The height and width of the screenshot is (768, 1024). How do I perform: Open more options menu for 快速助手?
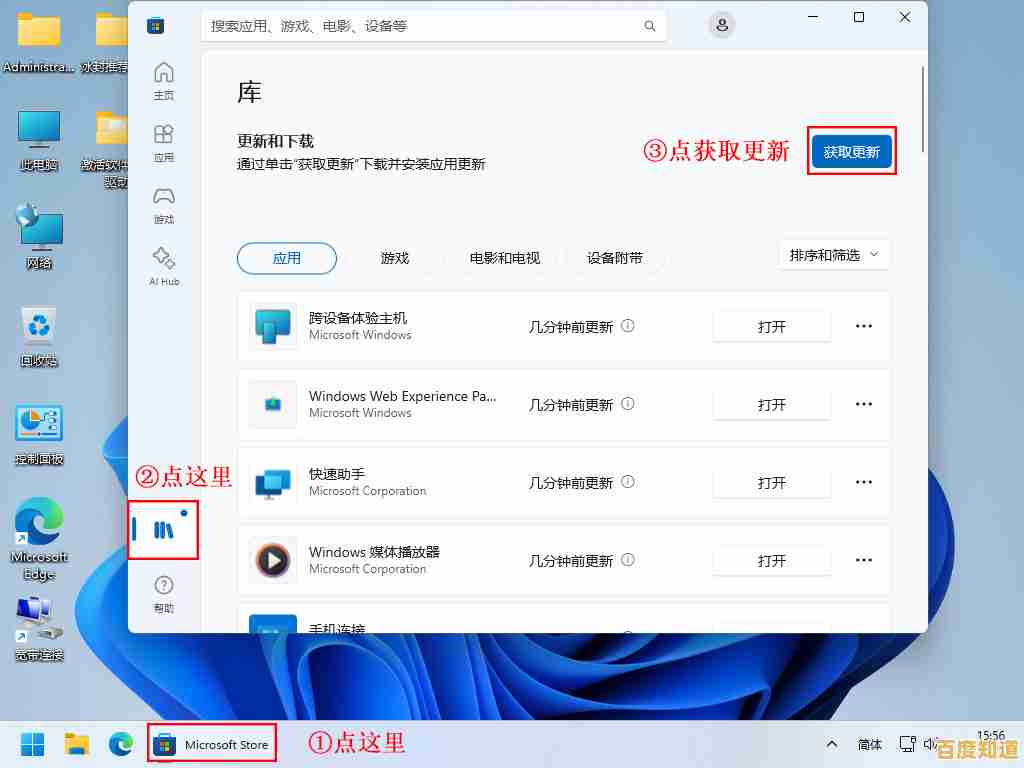pyautogui.click(x=863, y=481)
